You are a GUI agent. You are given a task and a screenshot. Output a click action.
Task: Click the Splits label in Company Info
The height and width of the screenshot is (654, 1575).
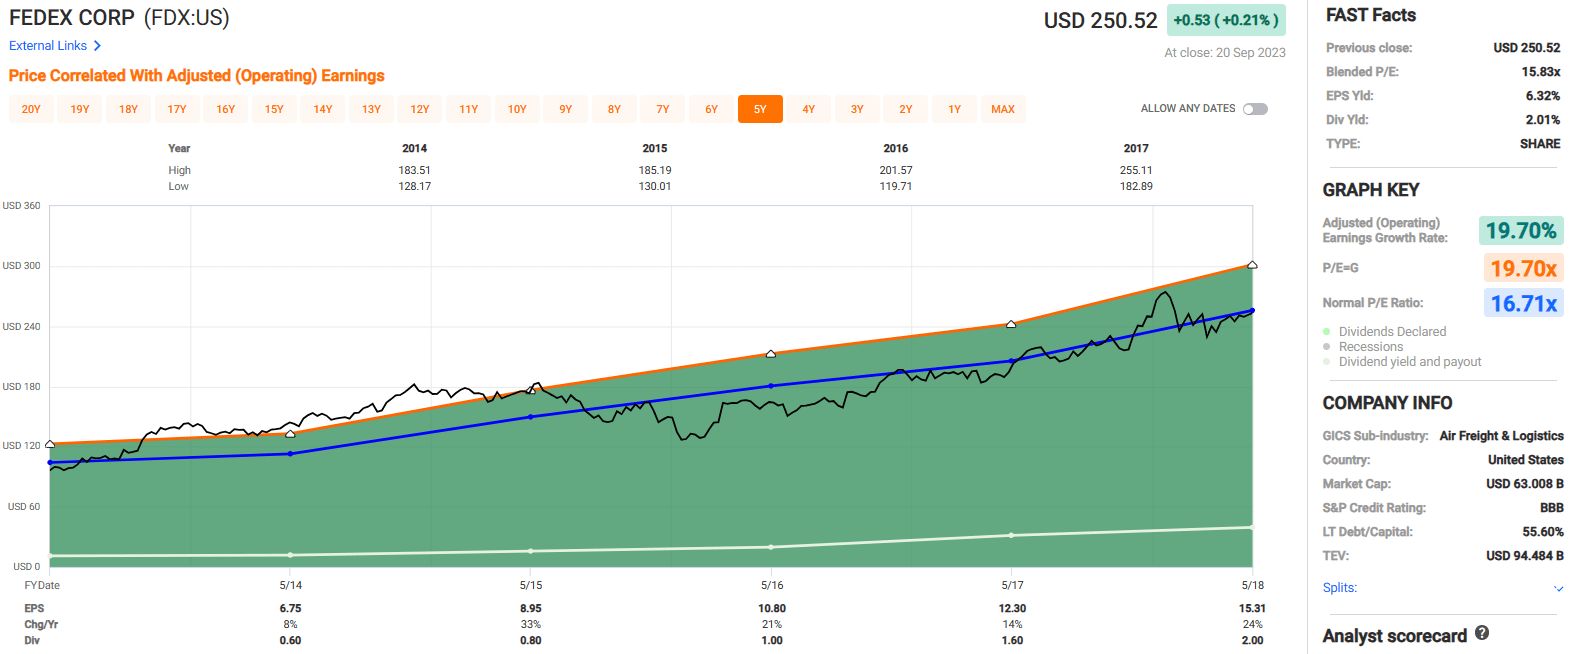(1340, 588)
